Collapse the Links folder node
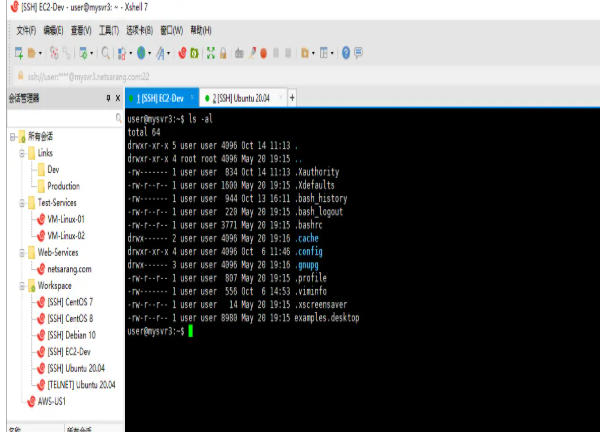Screen dimensions: 600x432 [22, 153]
